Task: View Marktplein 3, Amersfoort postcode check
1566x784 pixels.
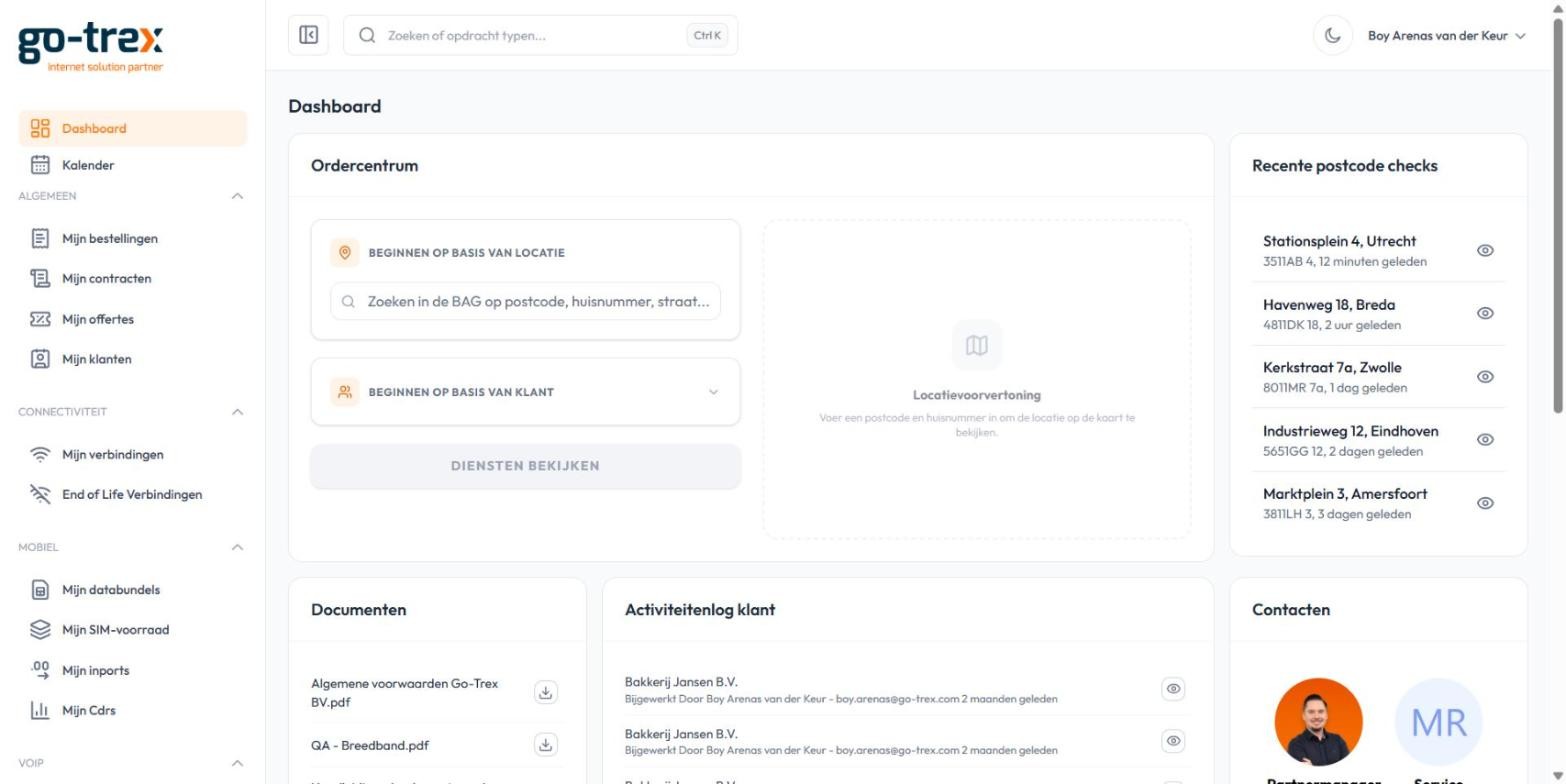Action: (x=1485, y=503)
